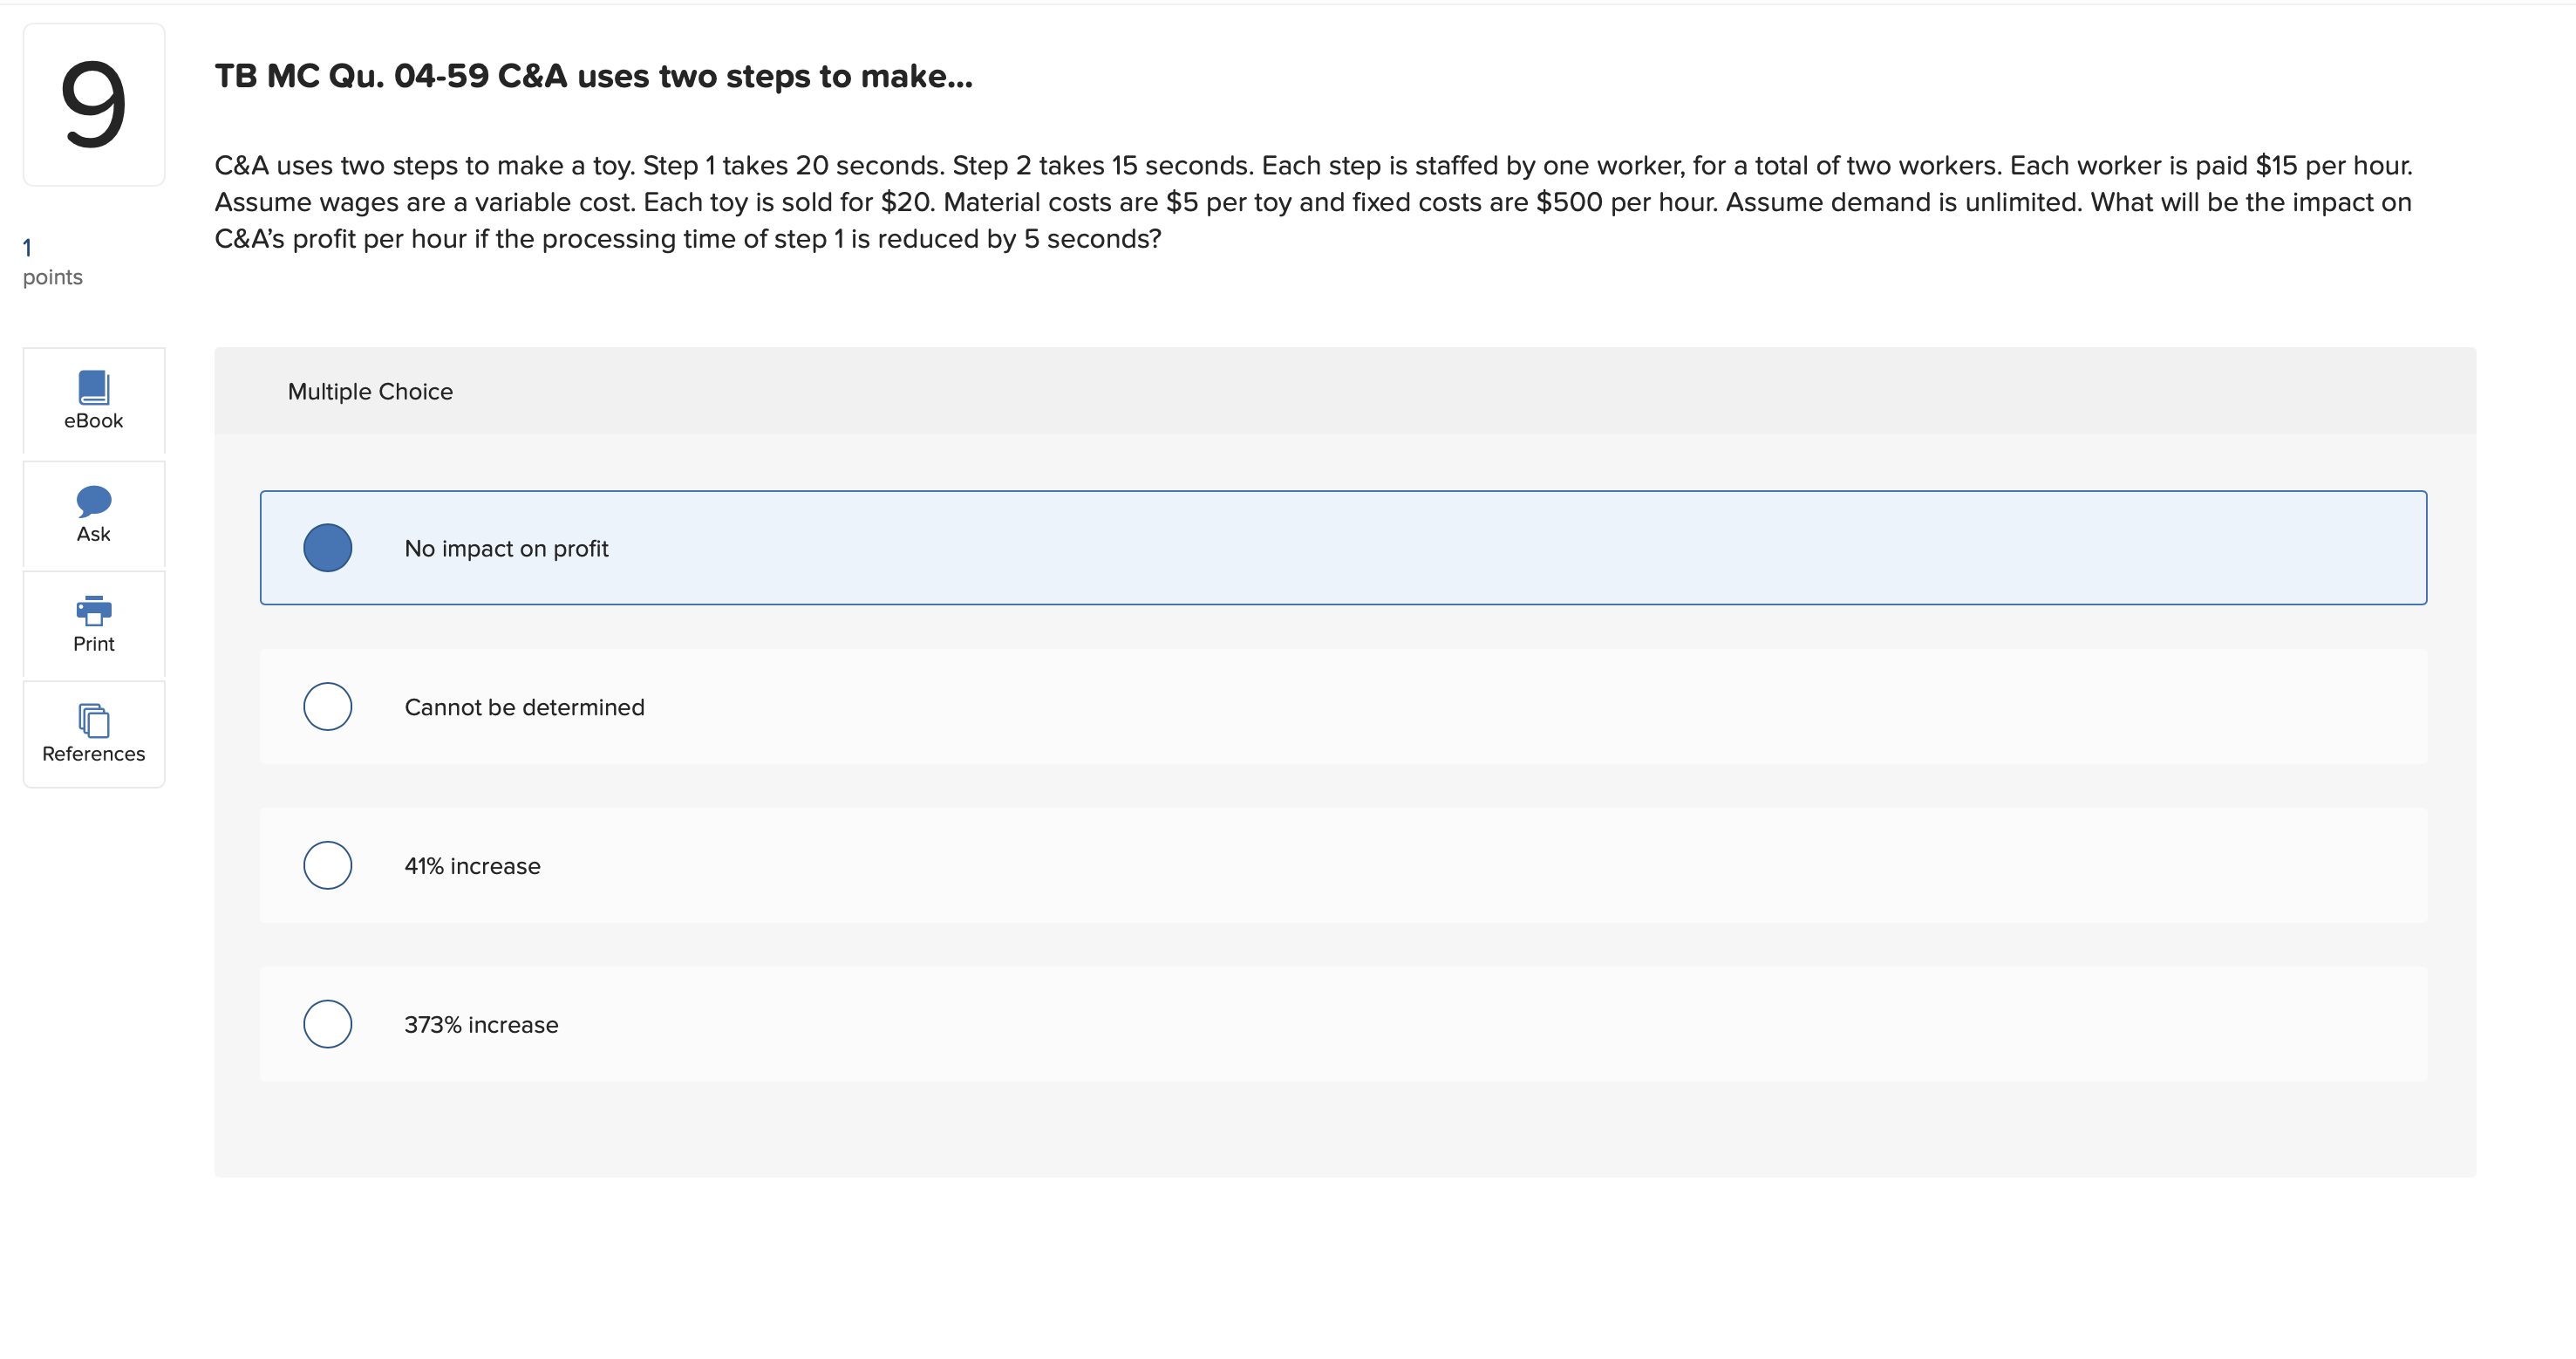Image resolution: width=2576 pixels, height=1359 pixels.
Task: Click the '41% increase' answer text
Action: coord(472,866)
